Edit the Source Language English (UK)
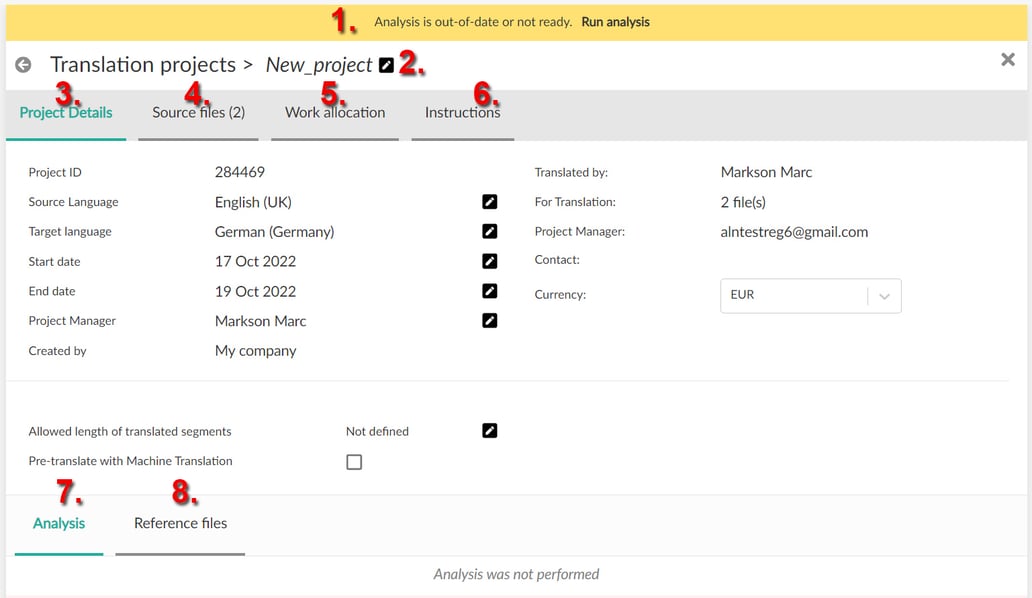Viewport: 1032px width, 598px height. (490, 202)
